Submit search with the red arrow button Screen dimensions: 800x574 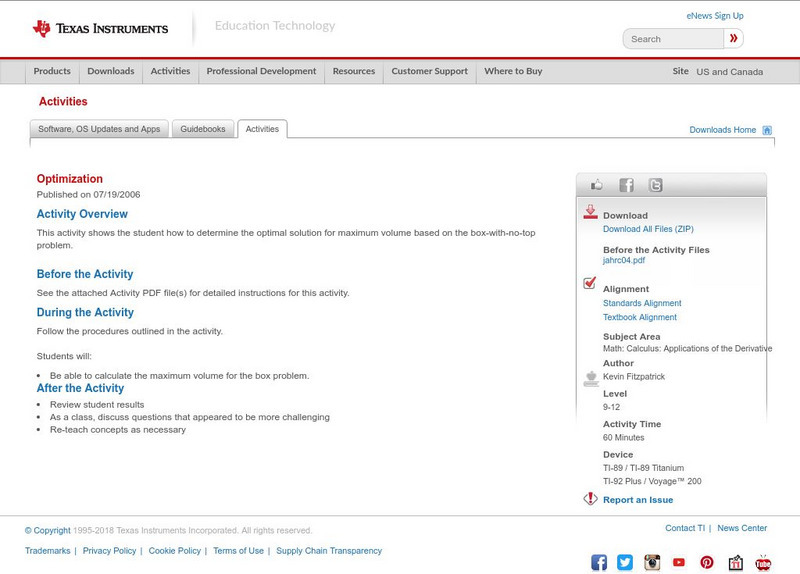(x=733, y=38)
